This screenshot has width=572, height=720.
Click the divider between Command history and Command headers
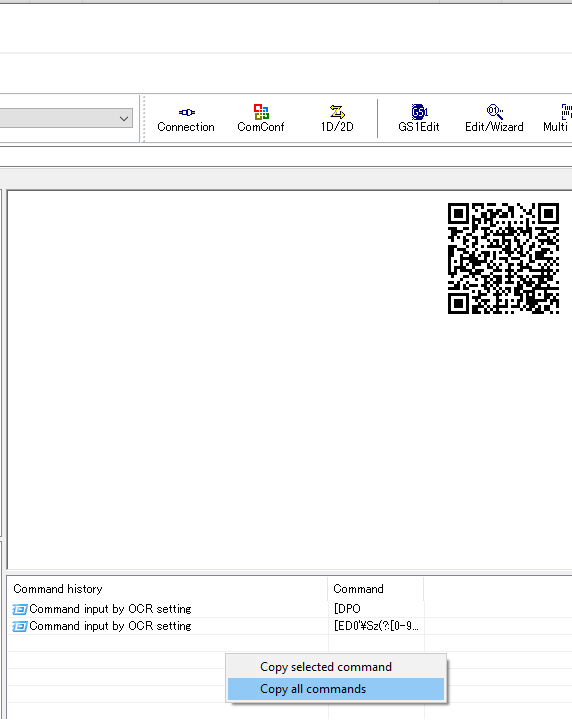[x=328, y=589]
